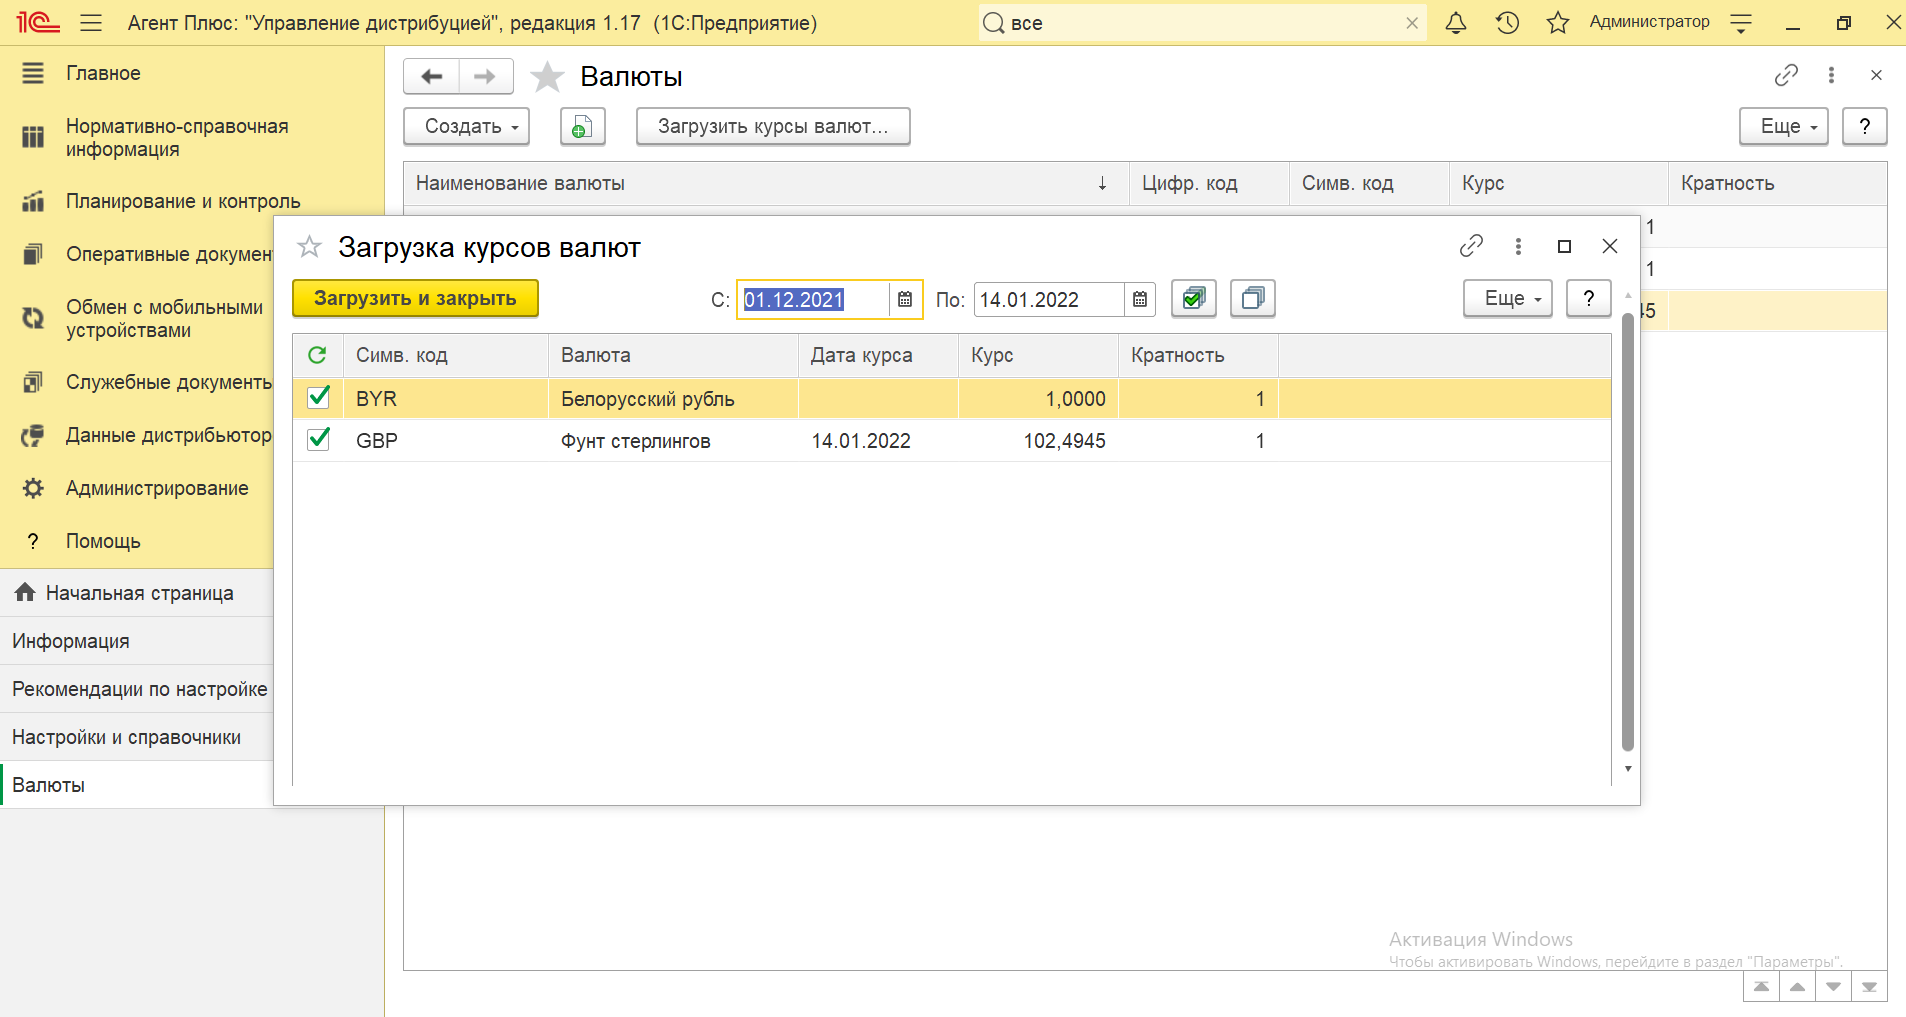Viewport: 1906px width, 1017px height.
Task: Open calendar picker for start date
Action: (x=905, y=300)
